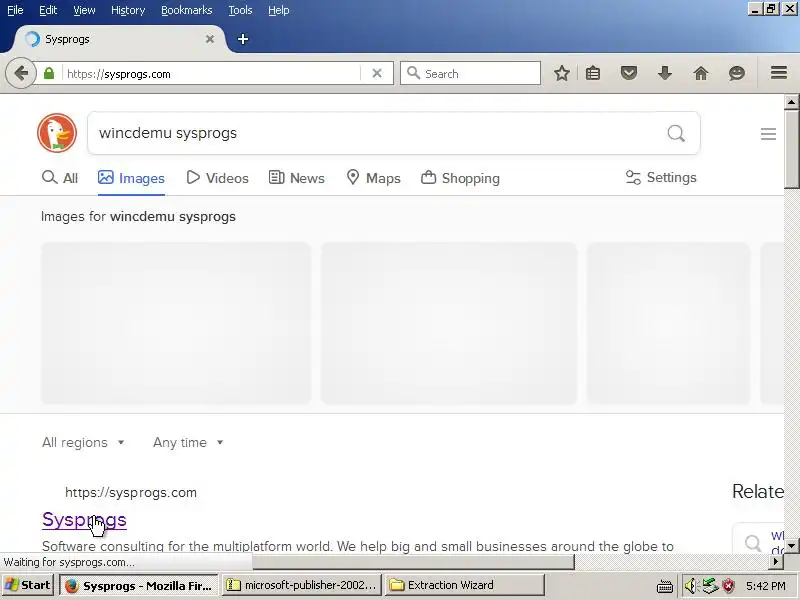800x600 pixels.
Task: Click vertical scrollbar up arrow
Action: pos(791,102)
